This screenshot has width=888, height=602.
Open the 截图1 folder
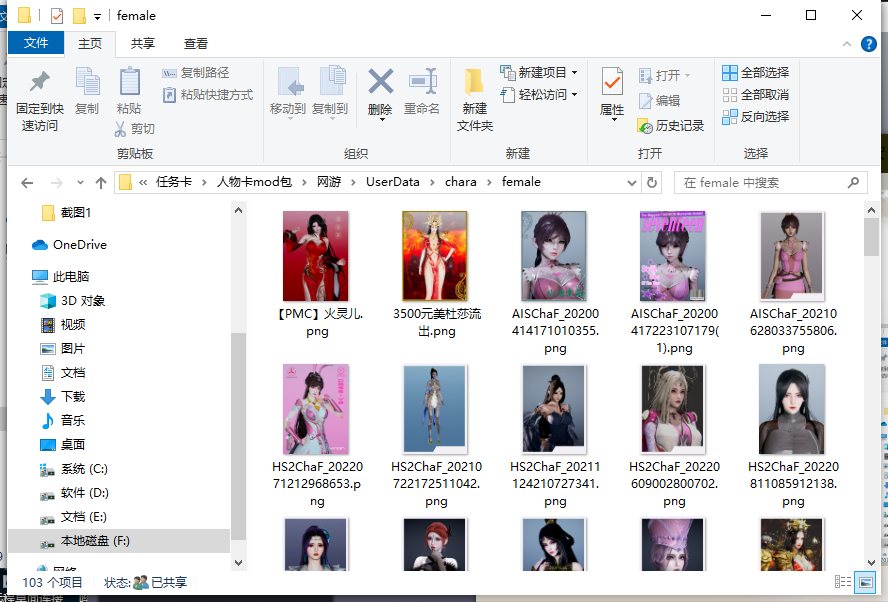coord(67,212)
